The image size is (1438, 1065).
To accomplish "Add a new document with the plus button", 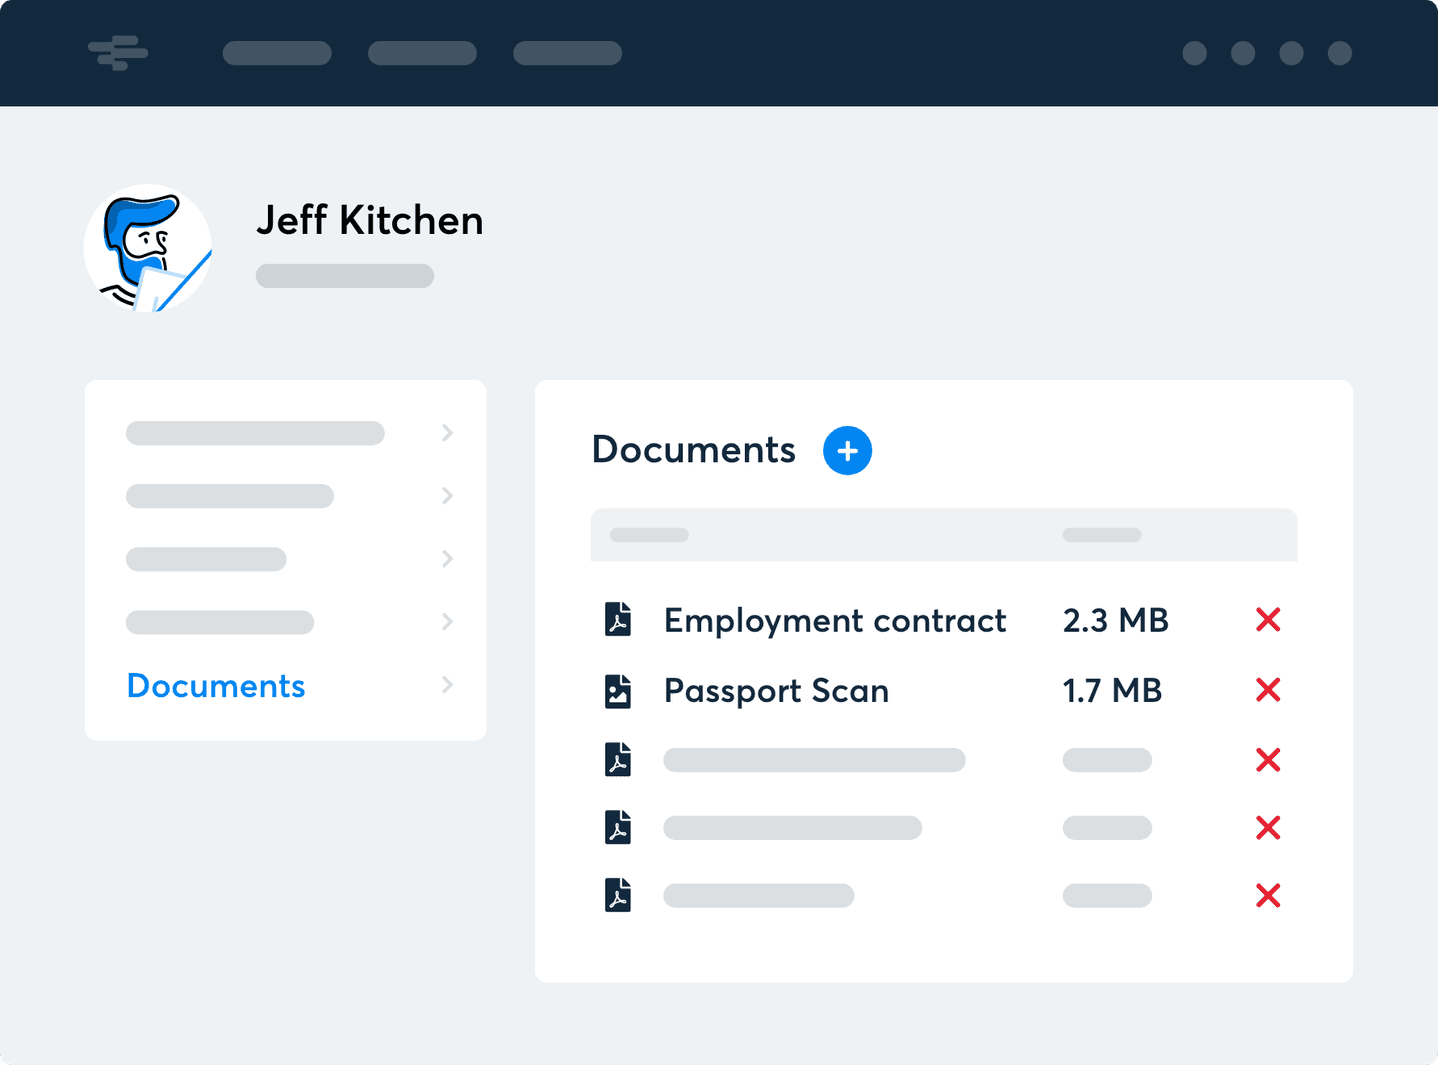I will tap(847, 451).
